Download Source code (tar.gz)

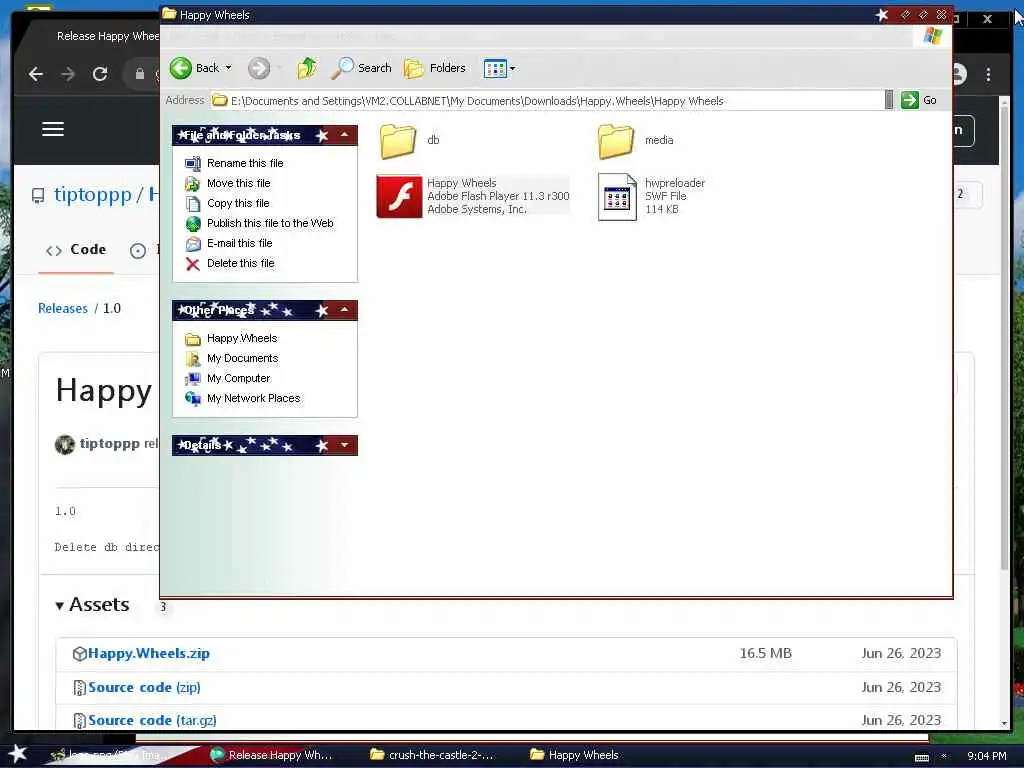click(152, 720)
